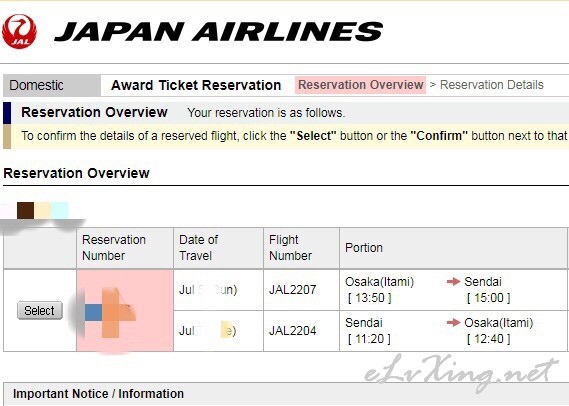Click the Award Ticket Reservation title

pos(196,85)
